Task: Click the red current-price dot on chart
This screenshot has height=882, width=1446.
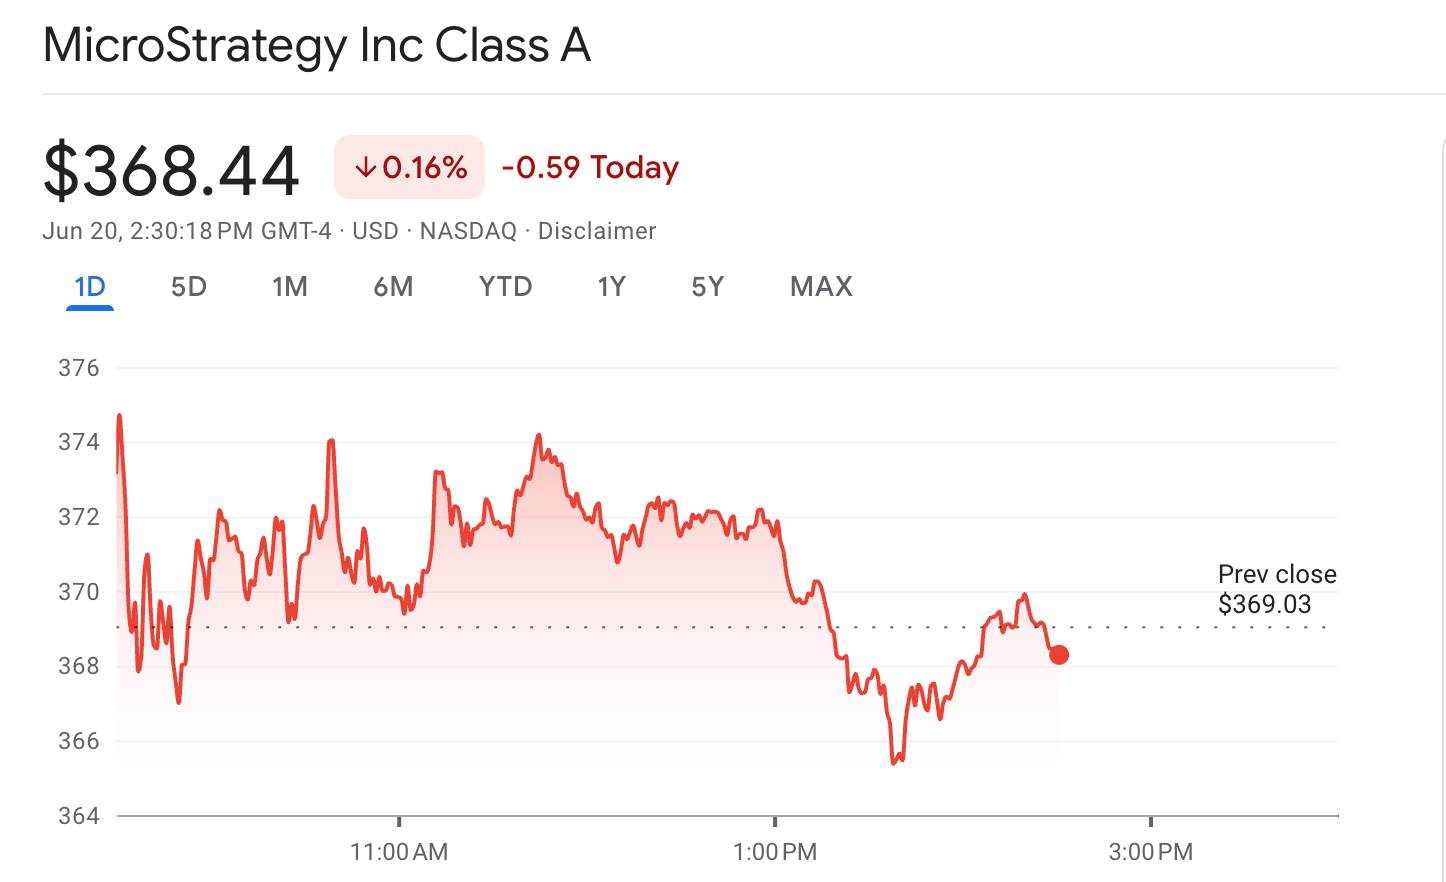Action: pyautogui.click(x=1059, y=655)
